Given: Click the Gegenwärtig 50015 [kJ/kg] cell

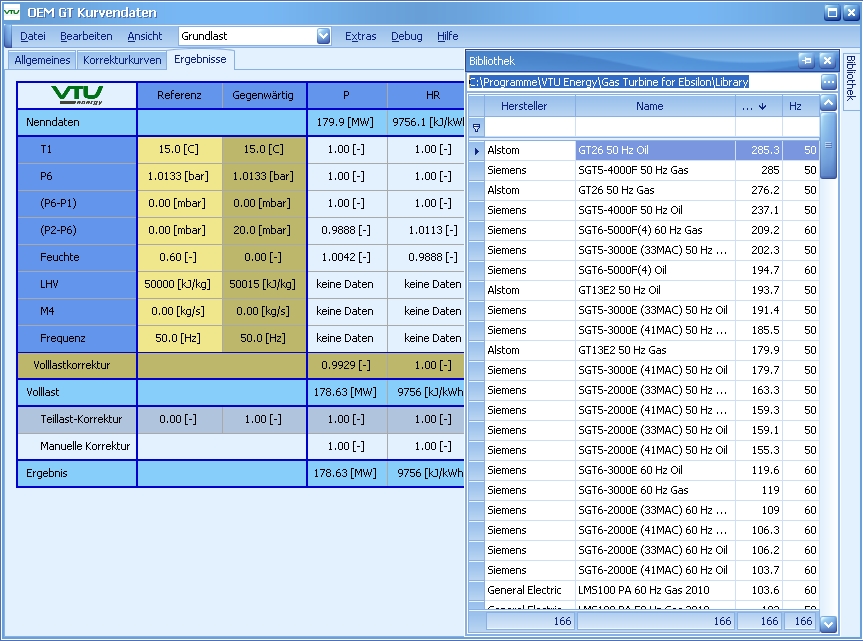Looking at the screenshot, I should [264, 284].
